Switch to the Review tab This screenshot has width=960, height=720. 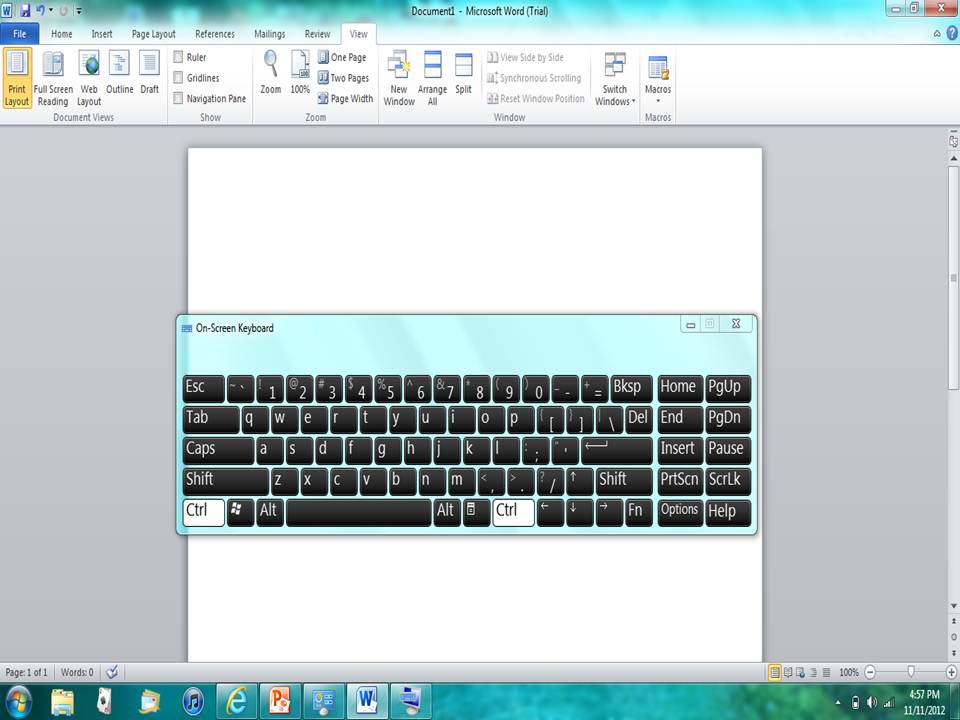[x=317, y=34]
